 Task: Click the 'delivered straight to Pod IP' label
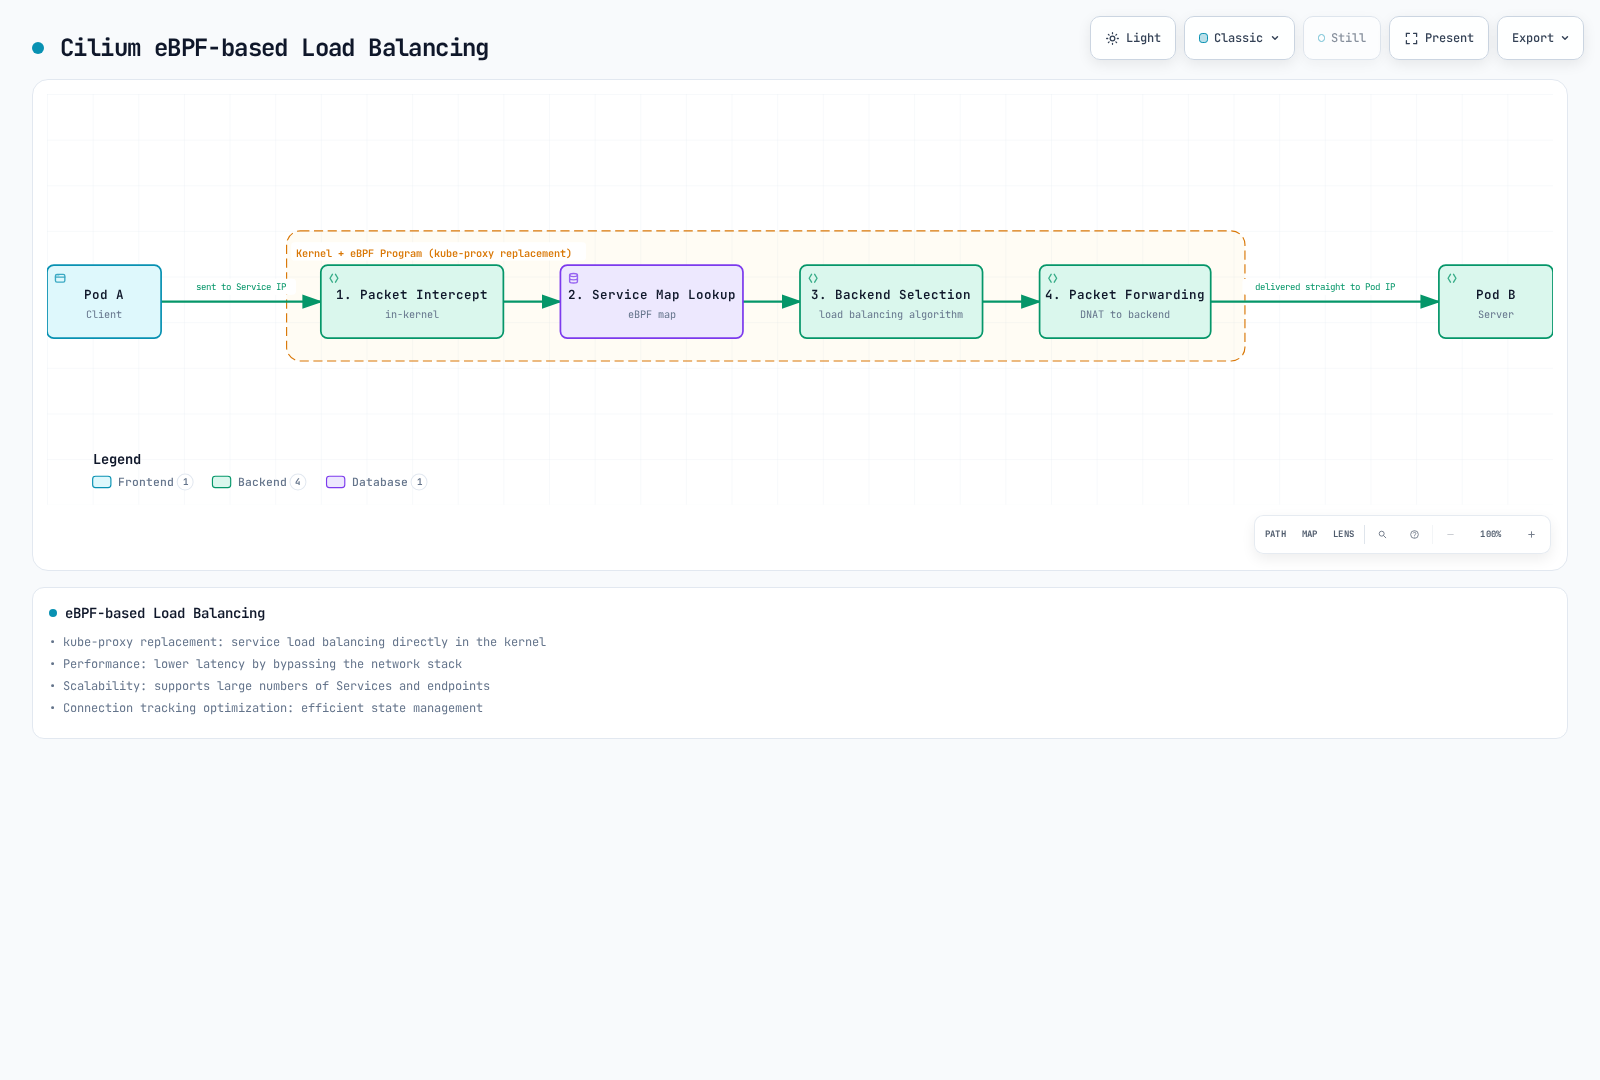[x=1325, y=287]
